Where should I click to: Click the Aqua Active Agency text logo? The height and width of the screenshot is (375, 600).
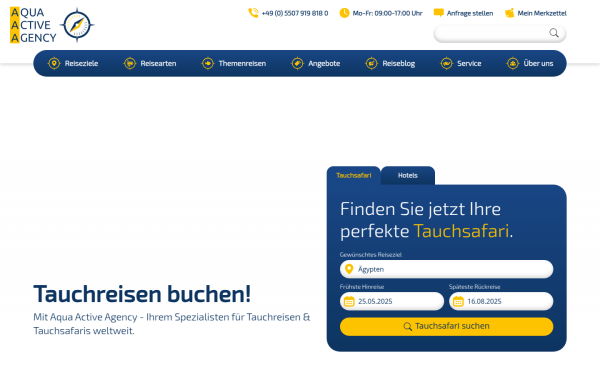[33, 25]
